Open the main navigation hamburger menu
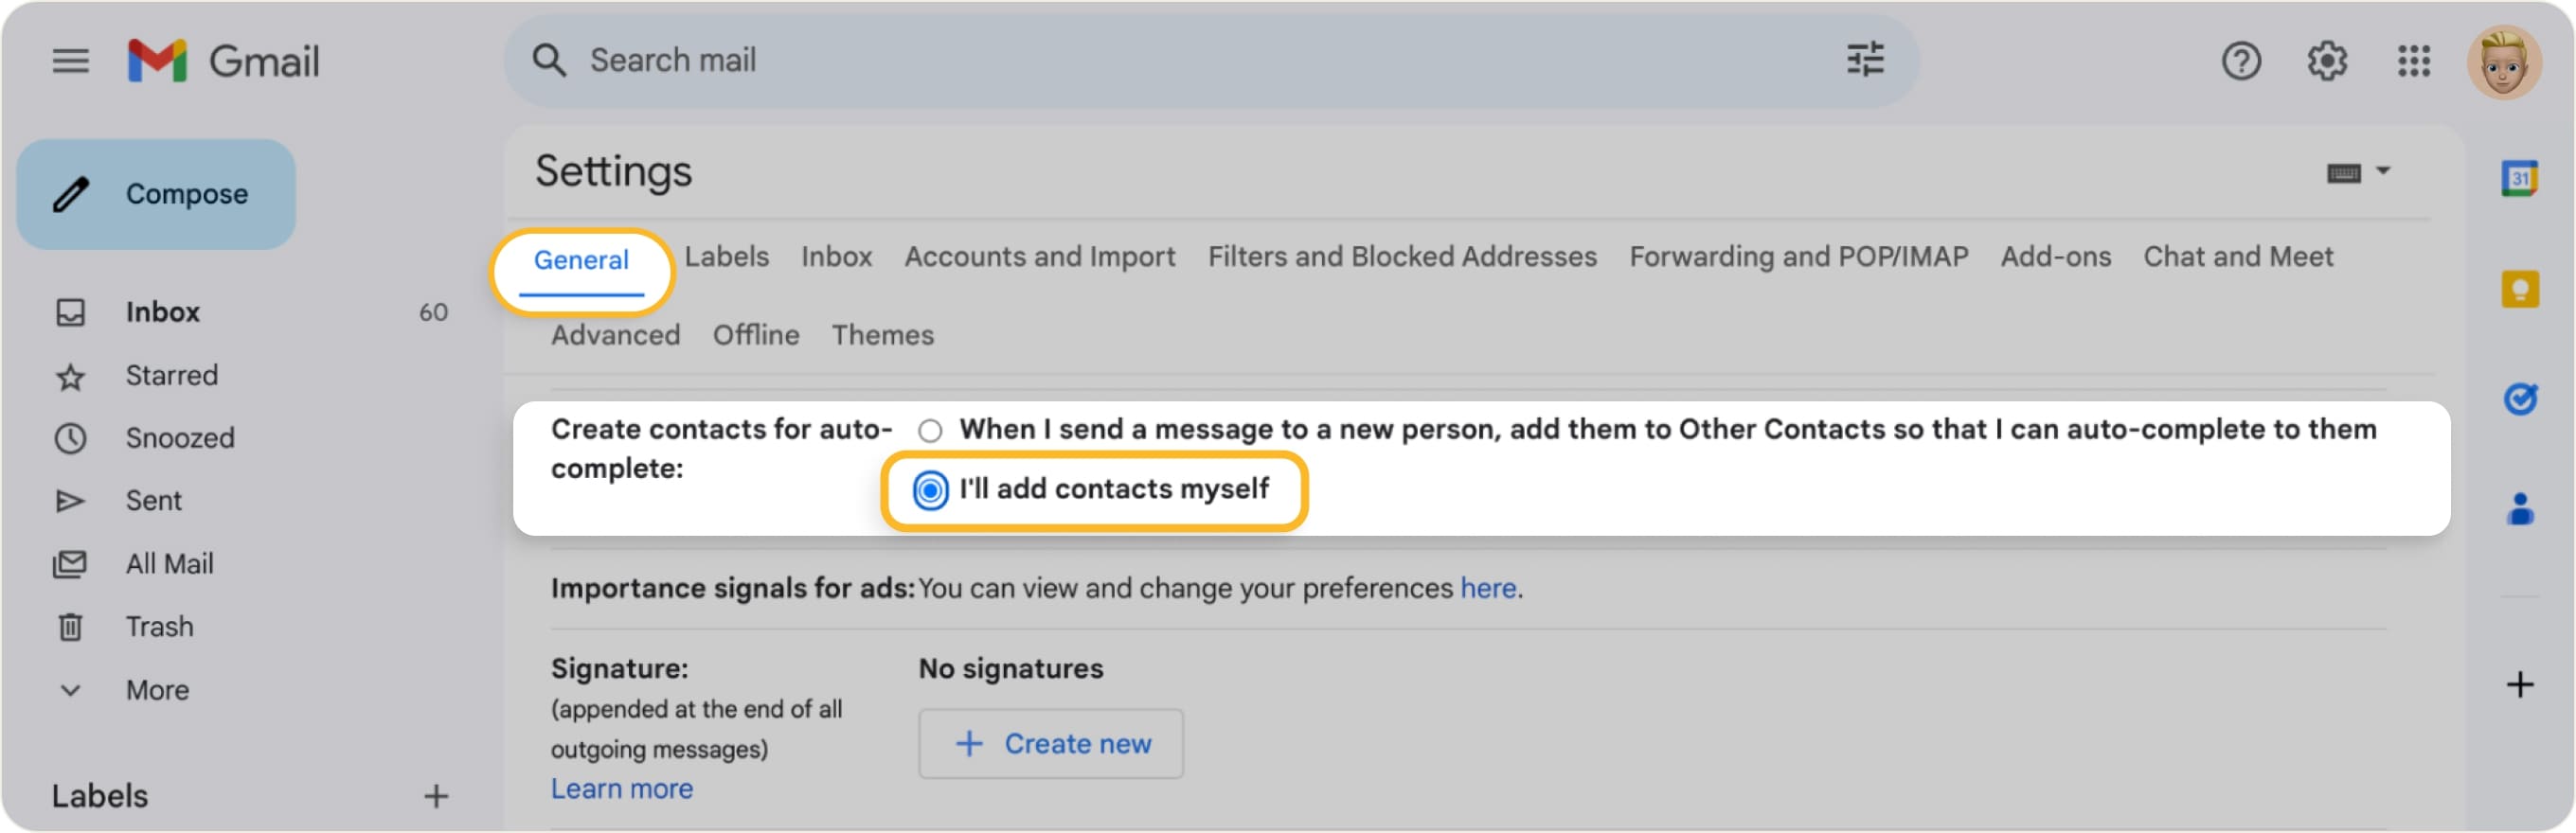Viewport: 2576px width, 833px height. click(x=70, y=61)
